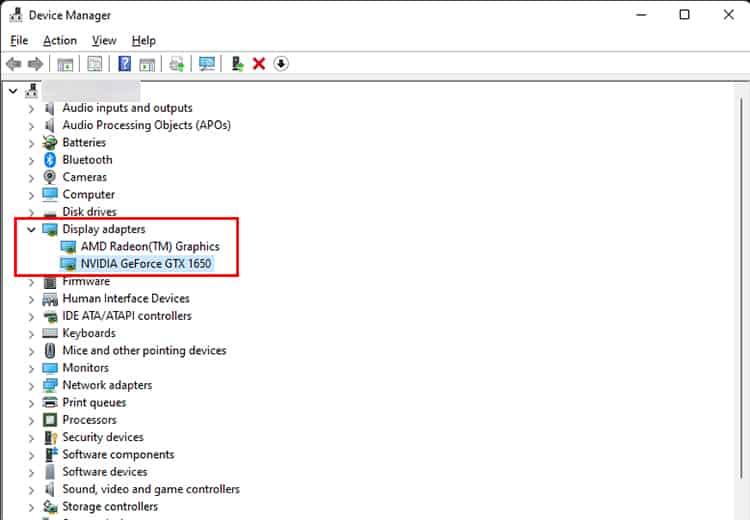Select AMD Radeon(TM) Graphics device
This screenshot has height=520, width=750.
pos(150,246)
